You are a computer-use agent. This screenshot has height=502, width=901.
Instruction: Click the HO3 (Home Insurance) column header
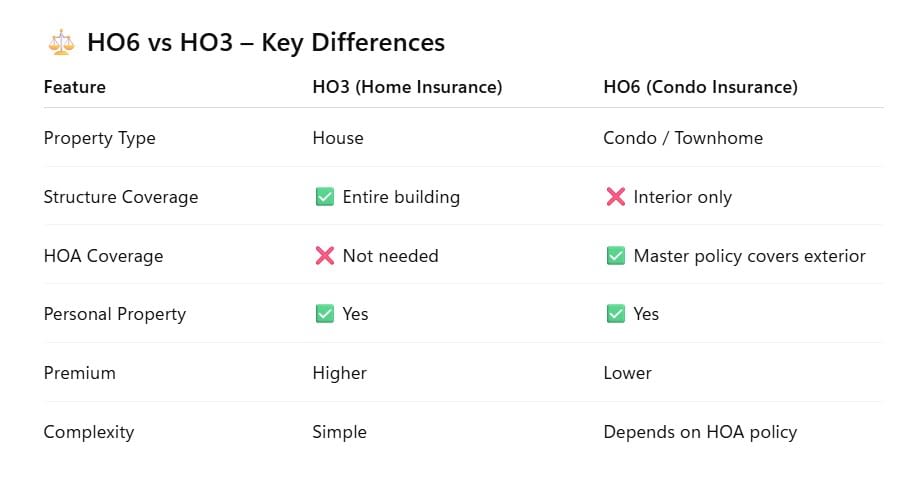pos(407,87)
